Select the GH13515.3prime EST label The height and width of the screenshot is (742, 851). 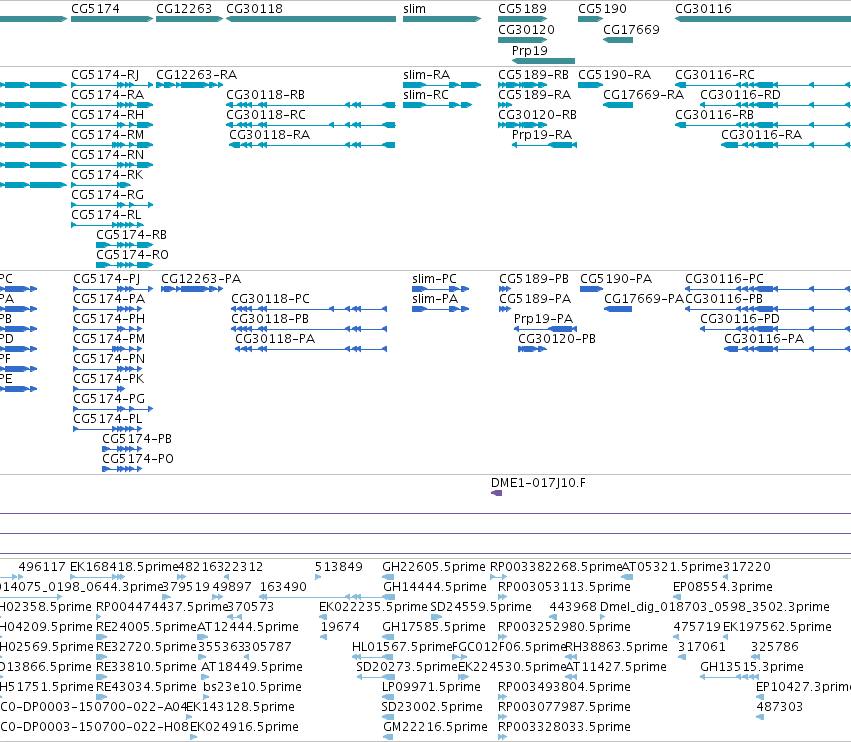click(752, 667)
